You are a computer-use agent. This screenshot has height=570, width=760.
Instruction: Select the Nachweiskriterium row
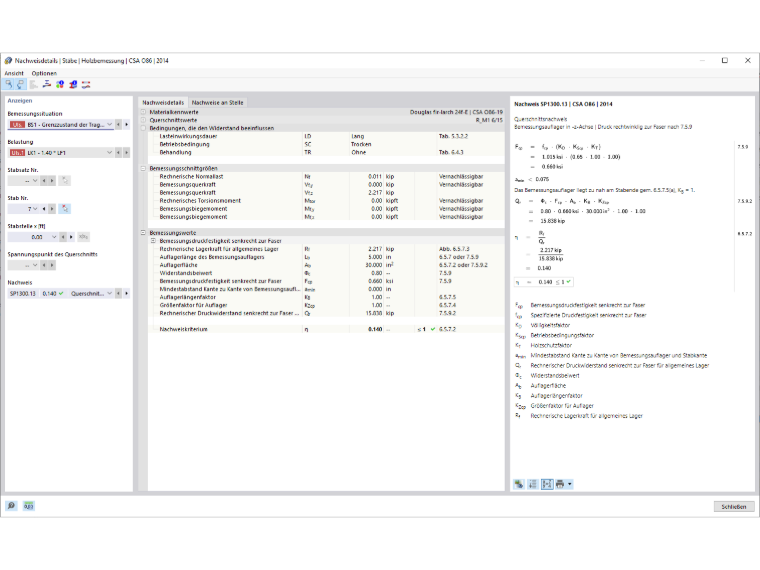point(326,329)
